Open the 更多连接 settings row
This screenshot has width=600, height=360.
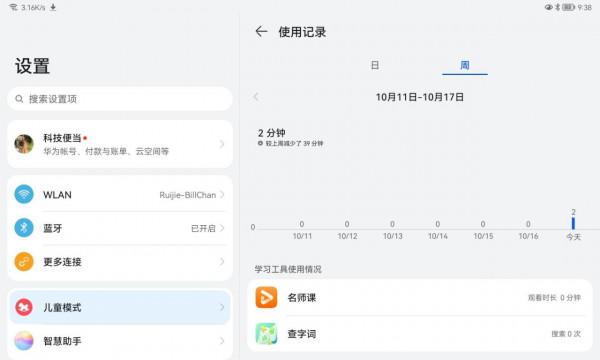point(120,262)
